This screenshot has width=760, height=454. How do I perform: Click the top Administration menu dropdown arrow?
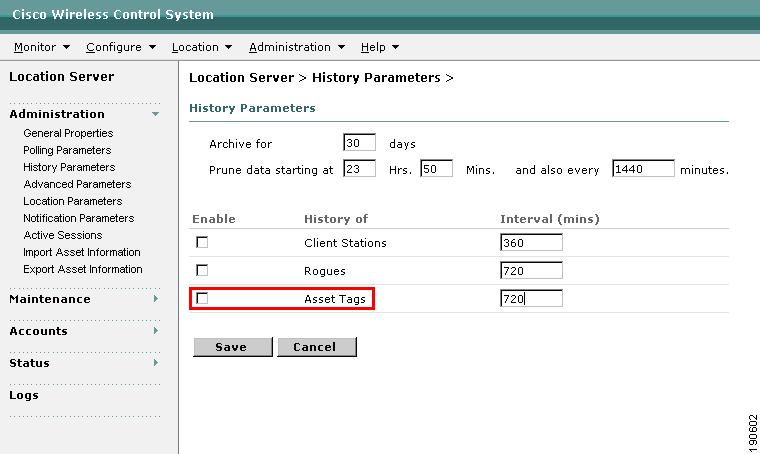341,47
